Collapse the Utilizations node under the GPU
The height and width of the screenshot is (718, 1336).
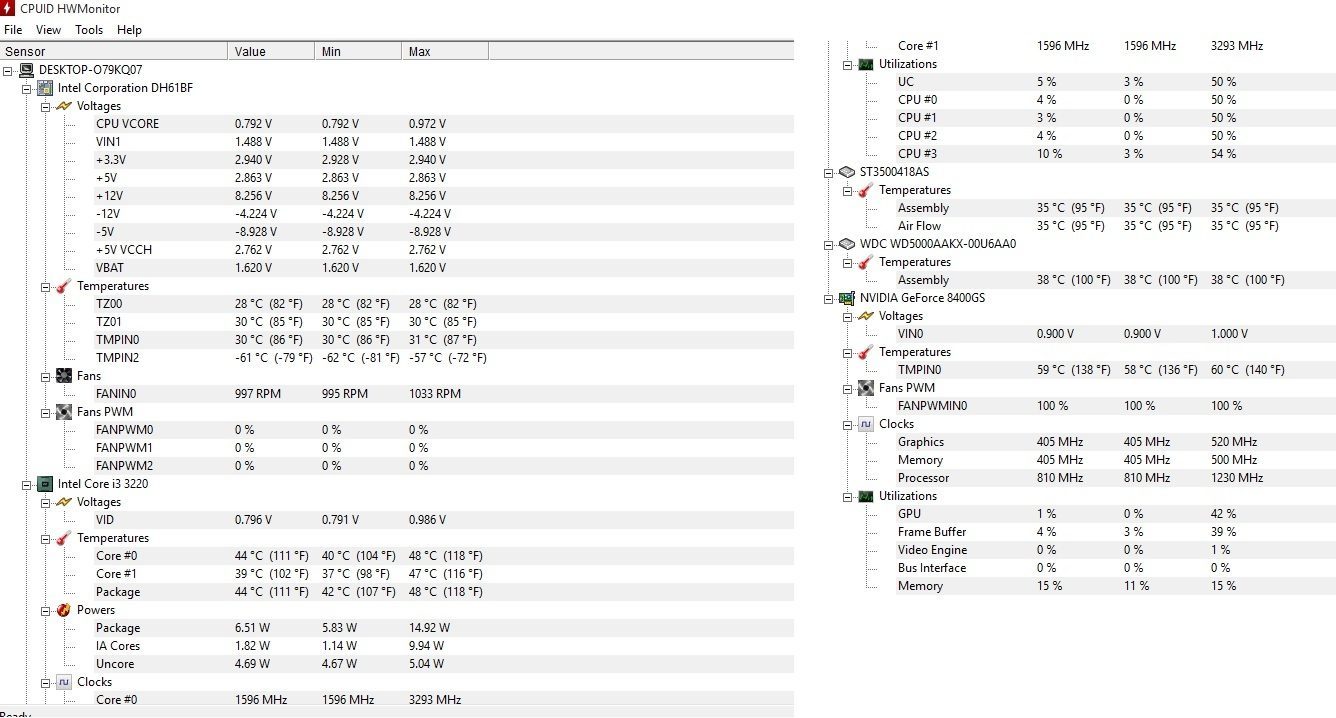click(x=848, y=496)
